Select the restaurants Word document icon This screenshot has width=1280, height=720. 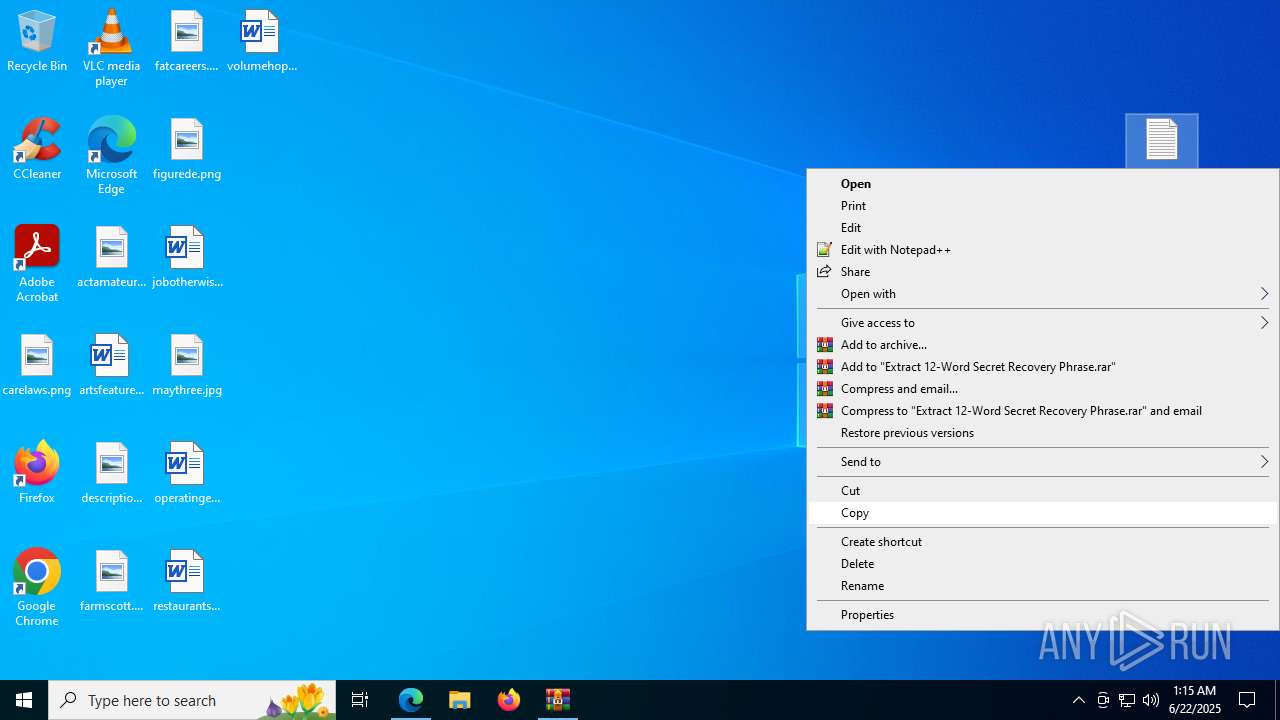pos(187,582)
